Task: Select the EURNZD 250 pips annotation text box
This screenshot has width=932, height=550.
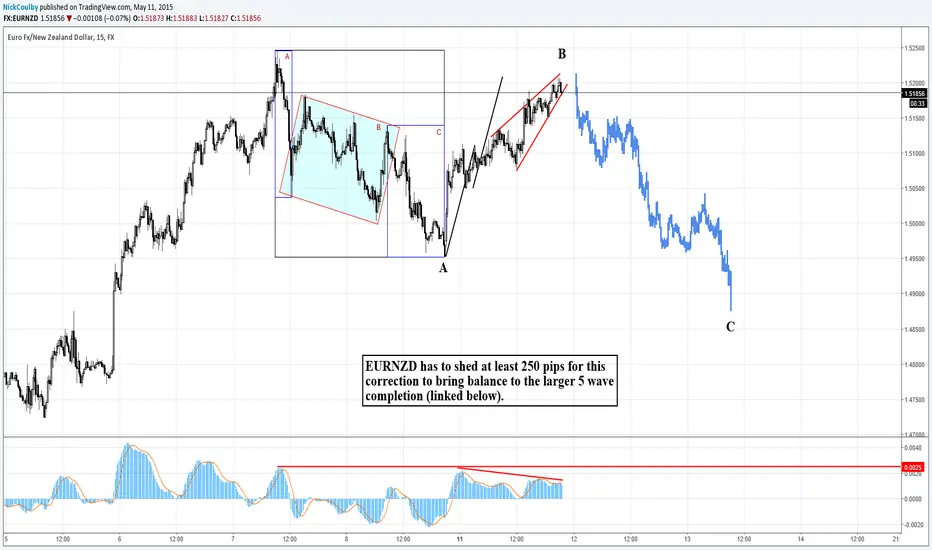Action: [490, 381]
